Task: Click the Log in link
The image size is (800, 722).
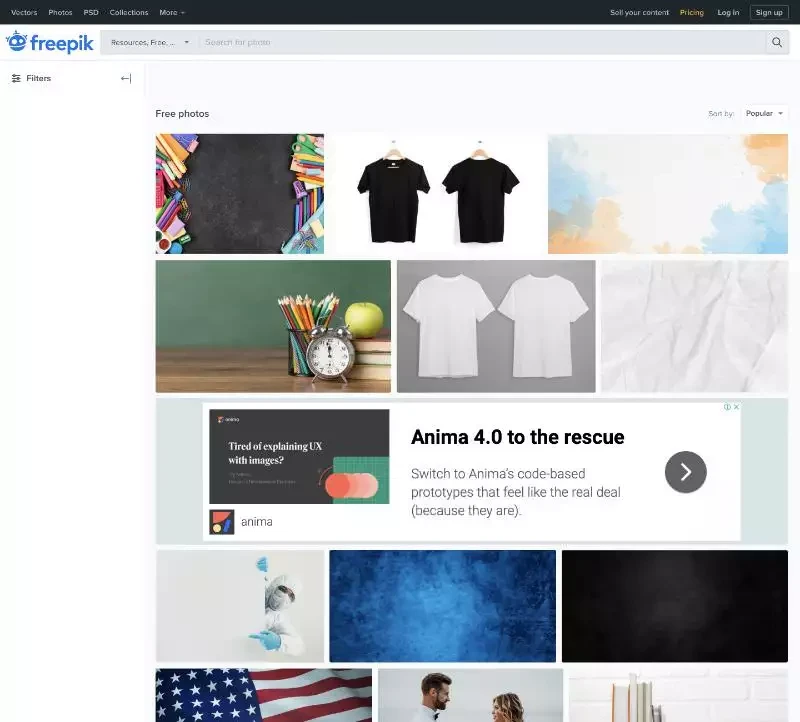Action: coord(728,12)
